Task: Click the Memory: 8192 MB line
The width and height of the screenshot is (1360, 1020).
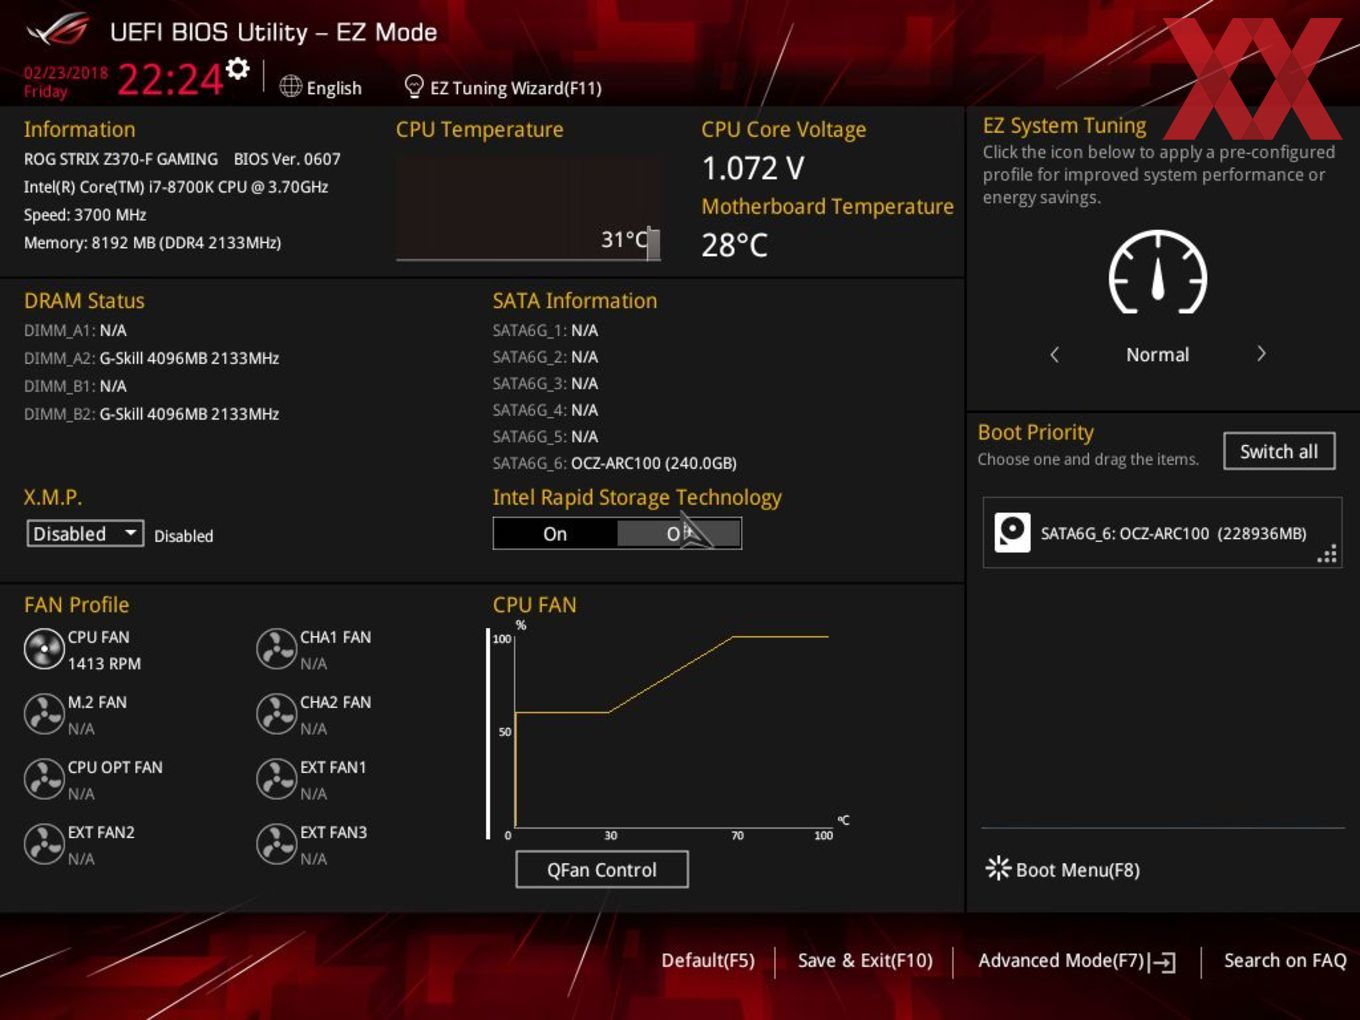Action: (152, 242)
